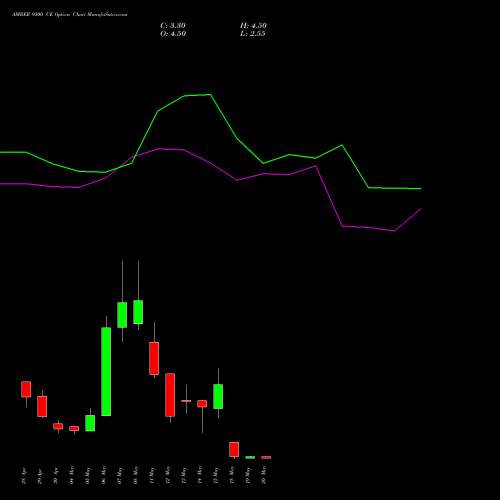Viewport: 500px width, 500px height.
Task: Click the open value O: 4.50
Action: point(173,34)
